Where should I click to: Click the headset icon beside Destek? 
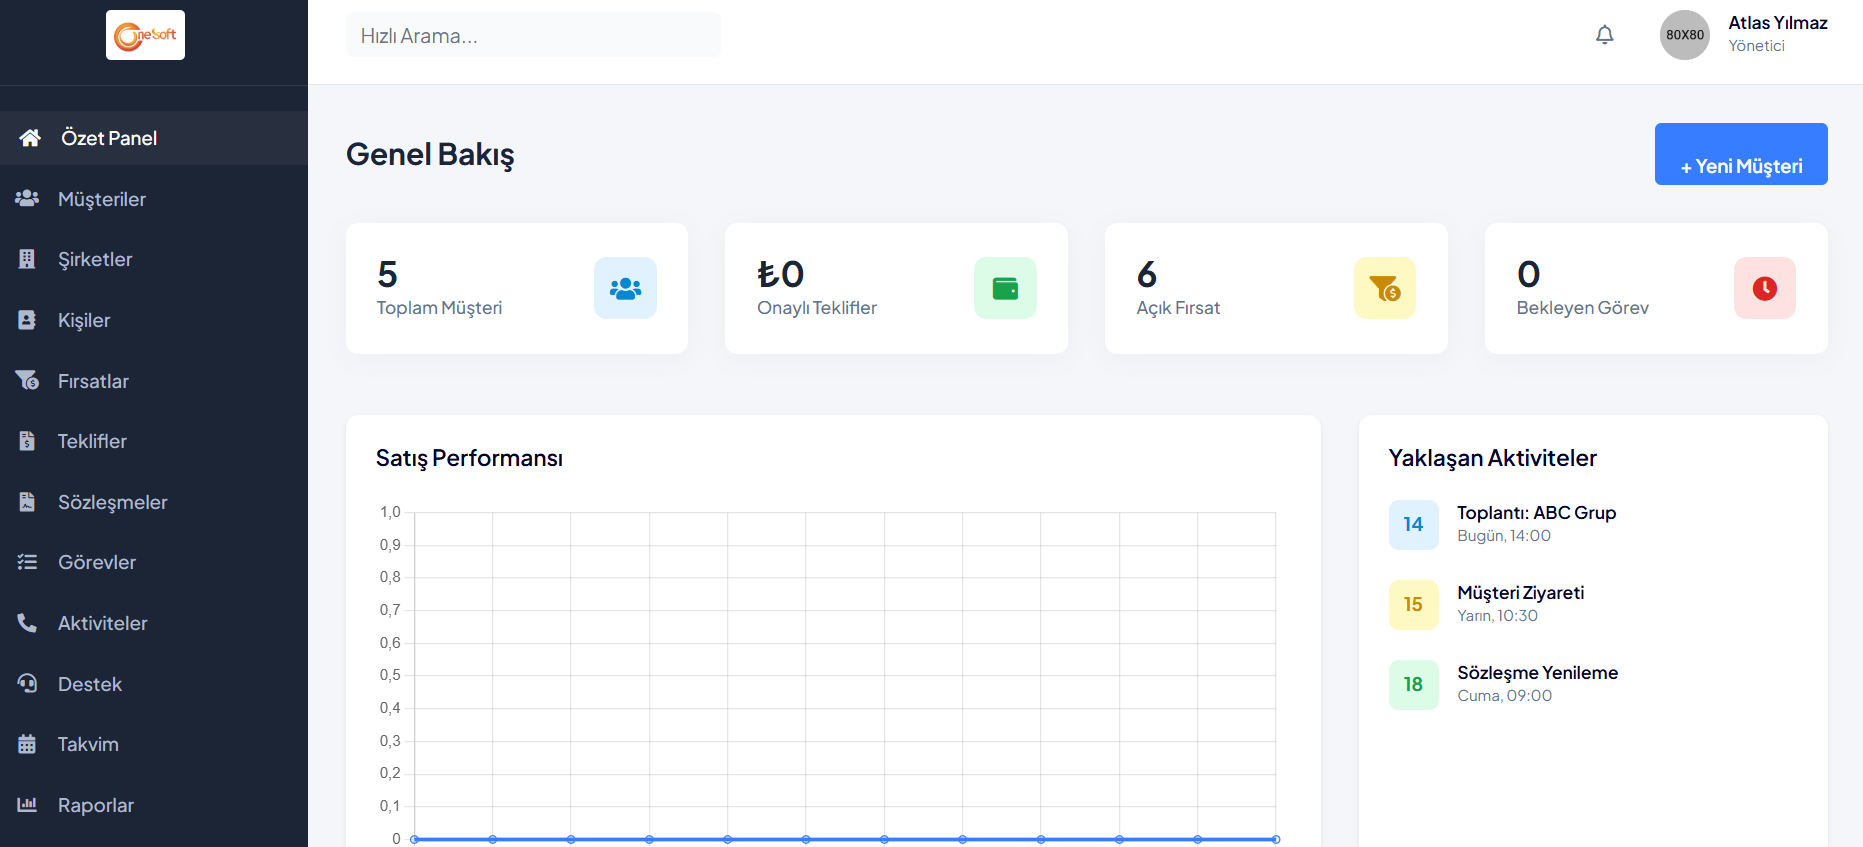[27, 684]
